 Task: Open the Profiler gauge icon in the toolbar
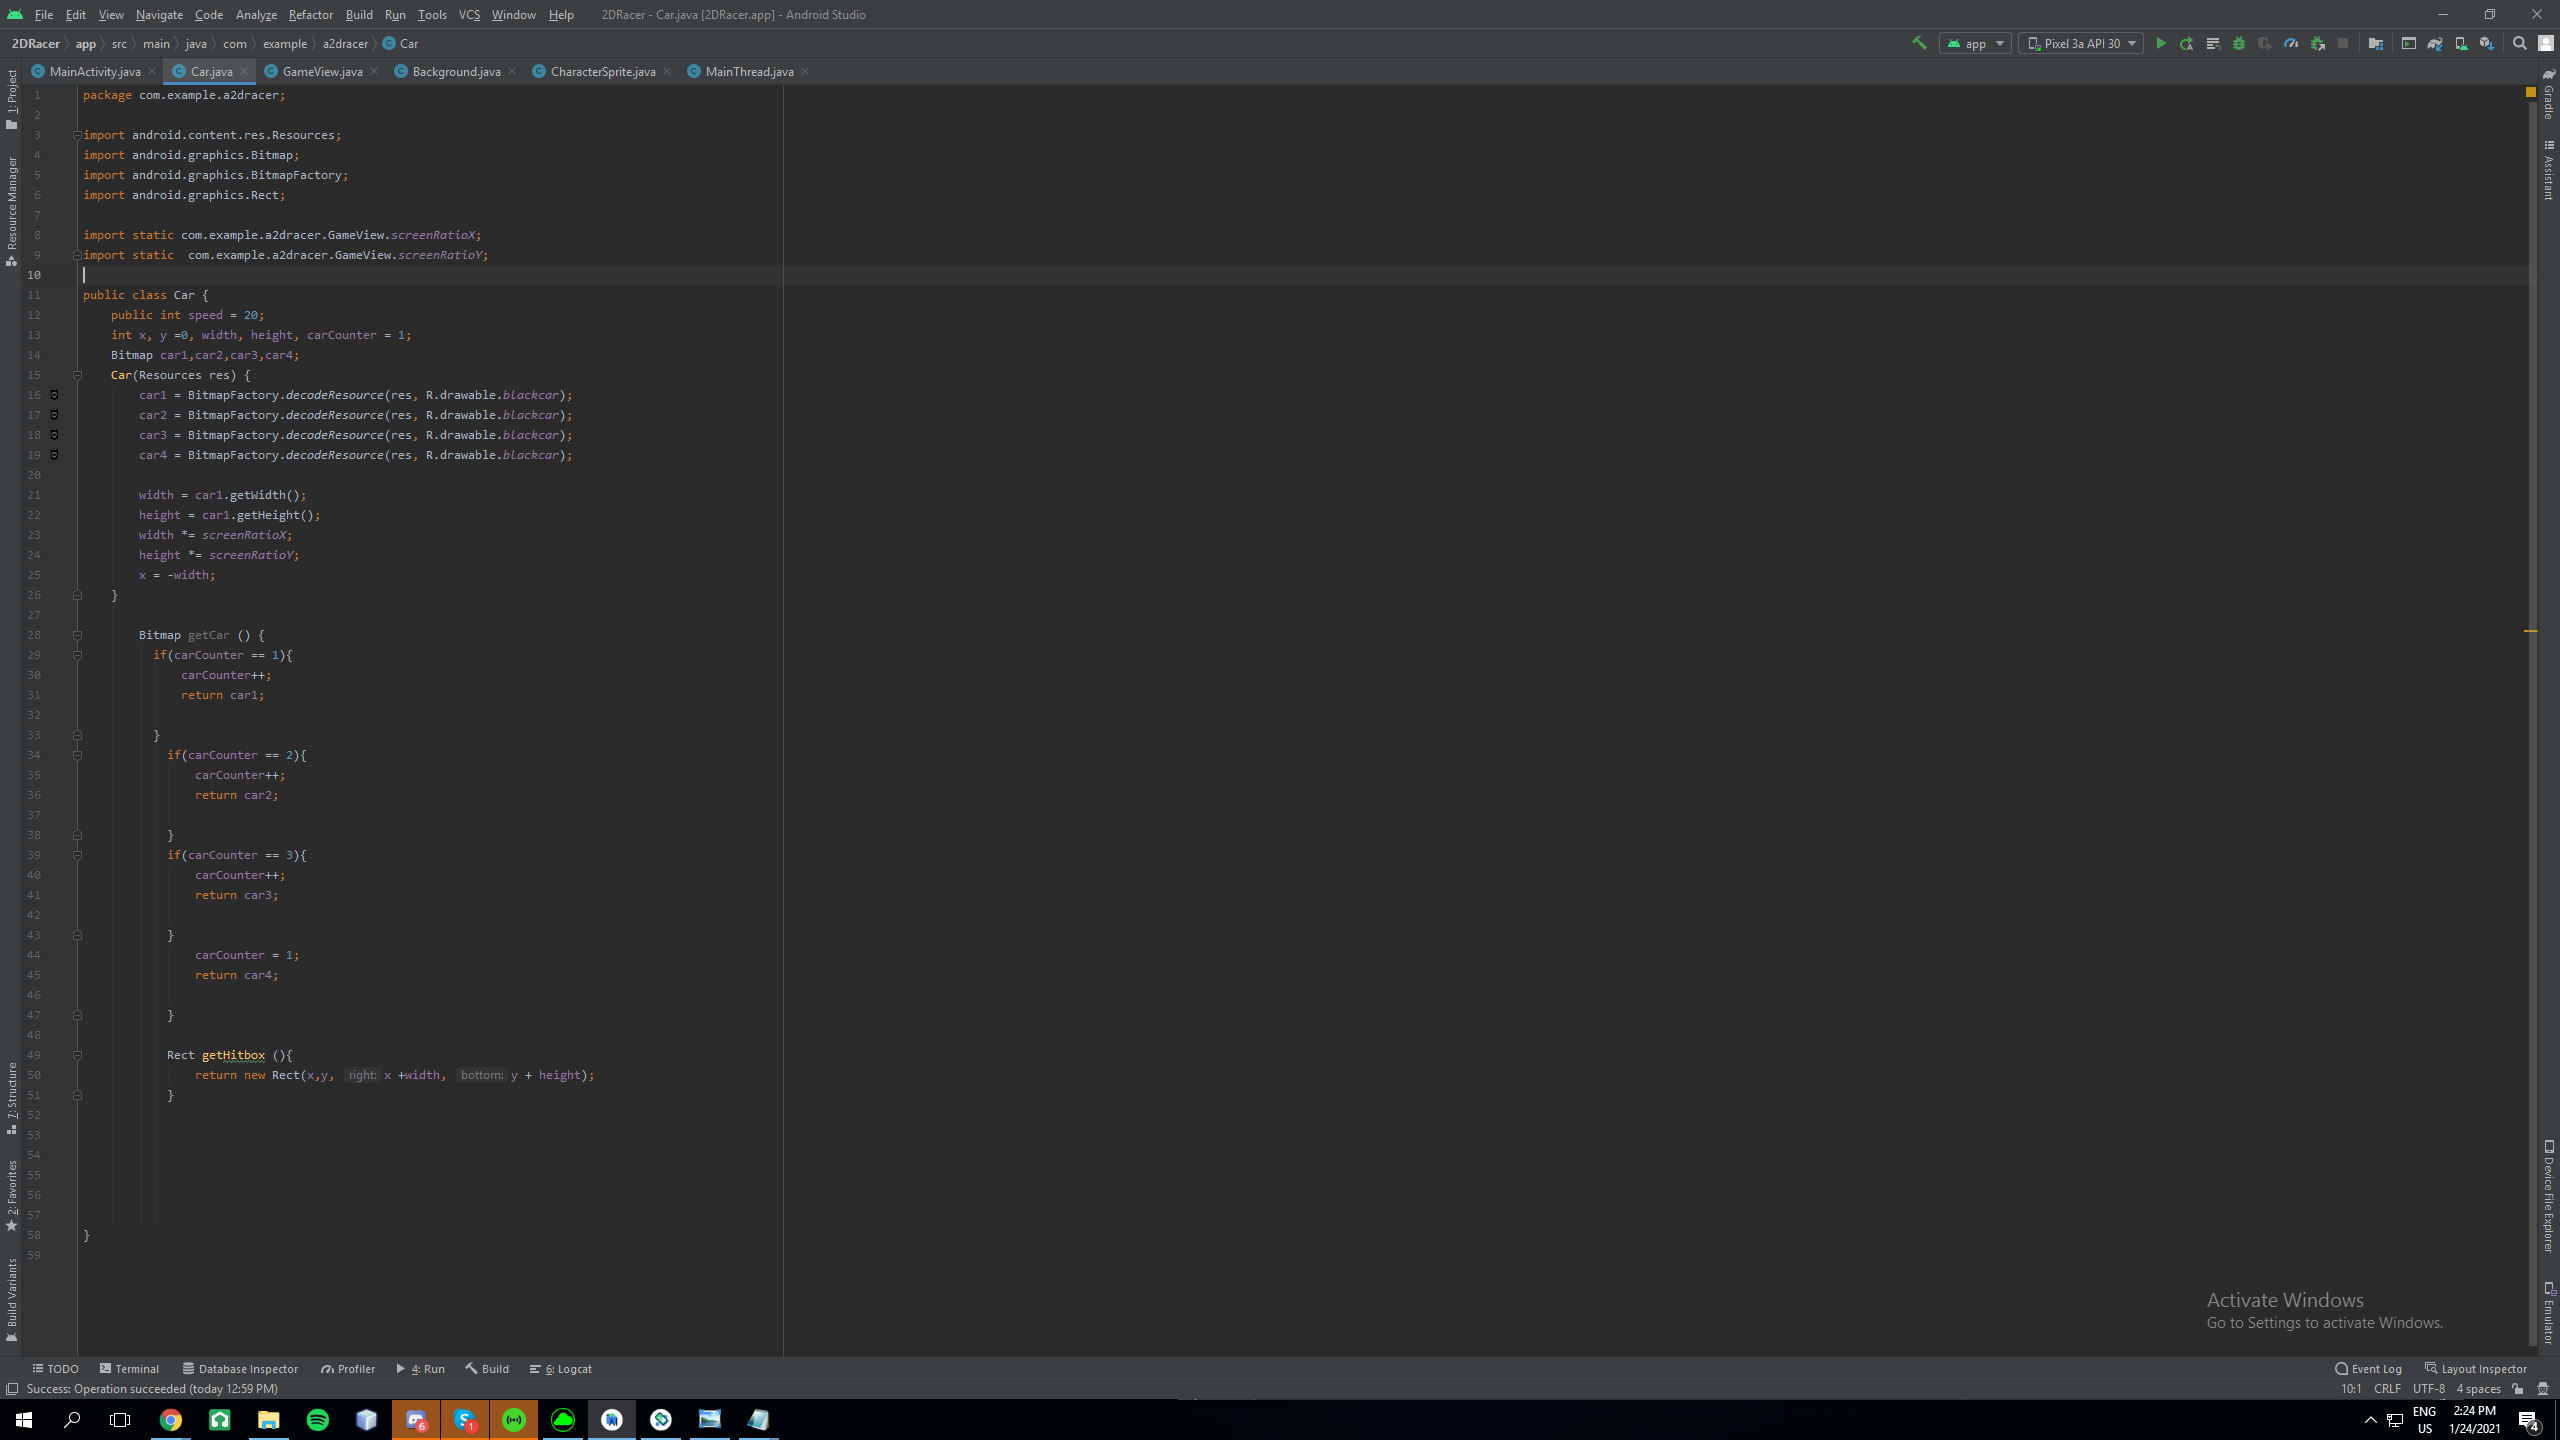coord(2291,43)
